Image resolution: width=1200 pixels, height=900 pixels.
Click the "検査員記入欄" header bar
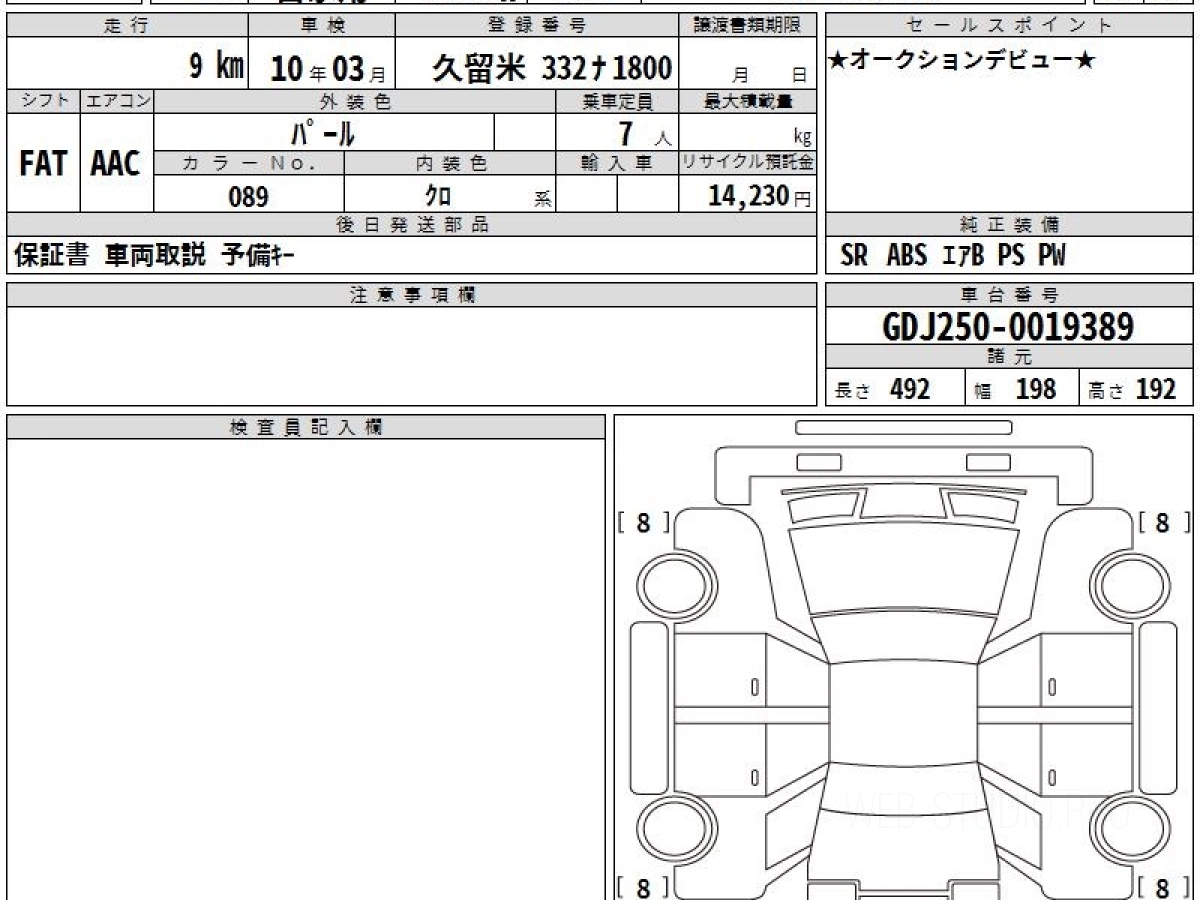pyautogui.click(x=306, y=427)
